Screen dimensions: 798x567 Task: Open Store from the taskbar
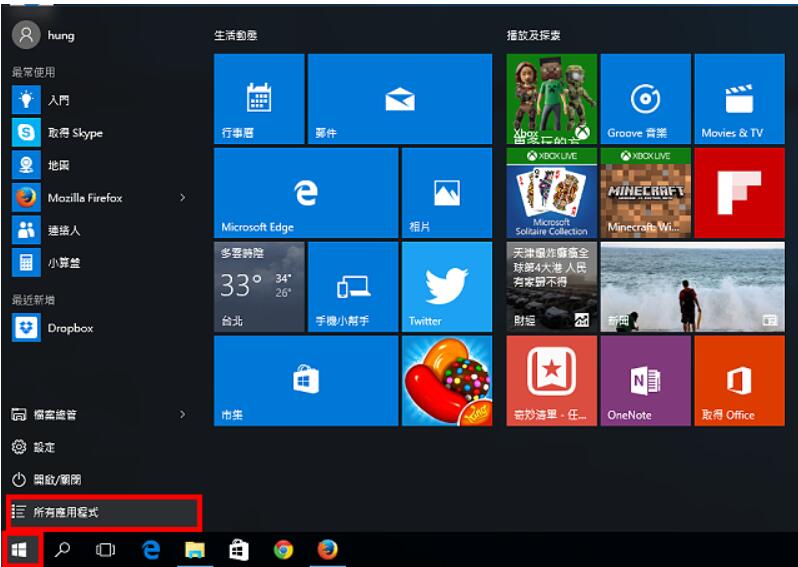pos(238,550)
